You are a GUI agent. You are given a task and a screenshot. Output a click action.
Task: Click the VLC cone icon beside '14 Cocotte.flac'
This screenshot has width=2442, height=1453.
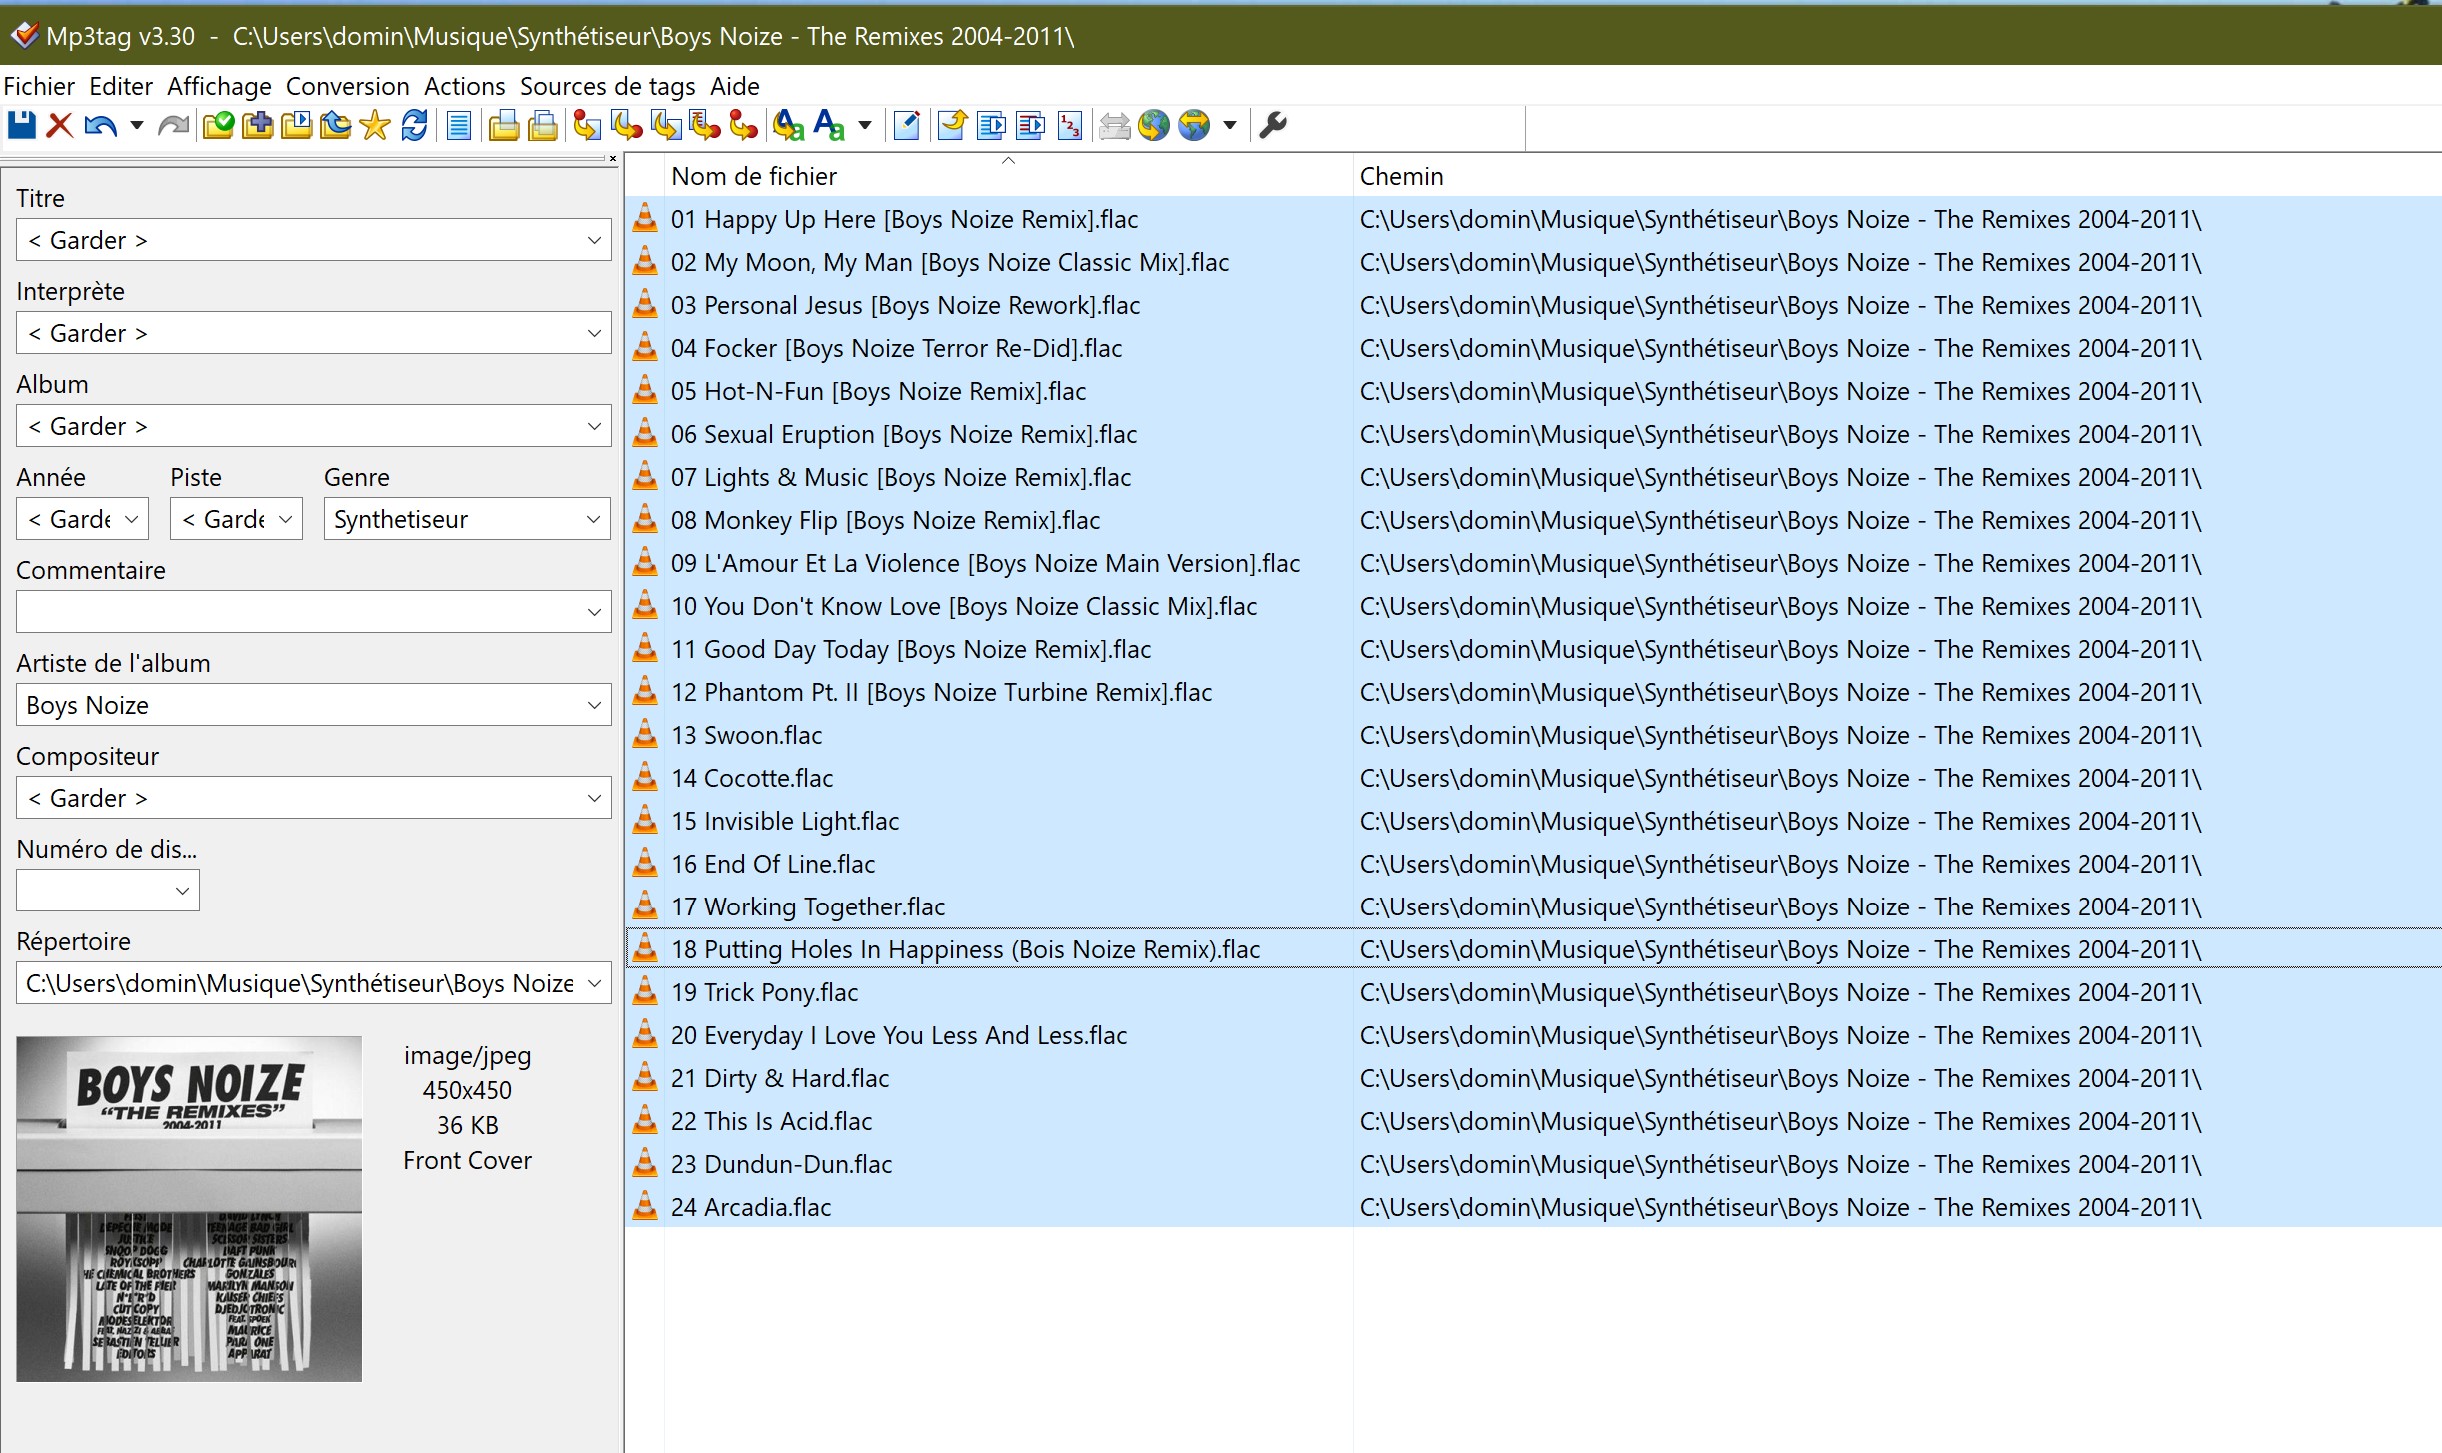click(x=646, y=777)
